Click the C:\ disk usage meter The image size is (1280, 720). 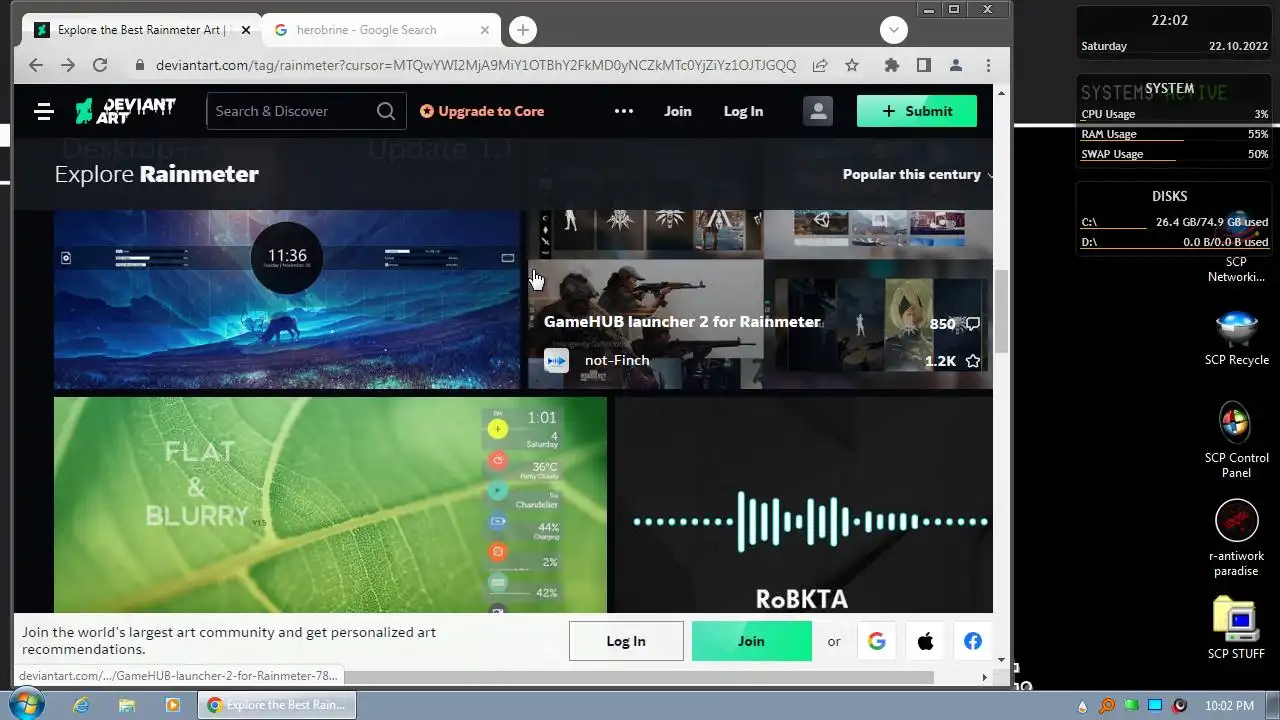pyautogui.click(x=1174, y=223)
